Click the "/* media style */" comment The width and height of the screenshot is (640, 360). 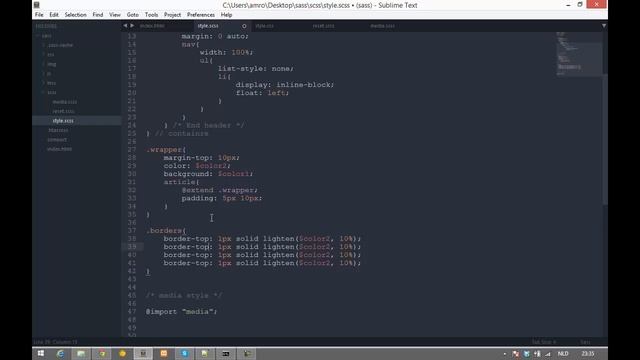click(x=184, y=296)
